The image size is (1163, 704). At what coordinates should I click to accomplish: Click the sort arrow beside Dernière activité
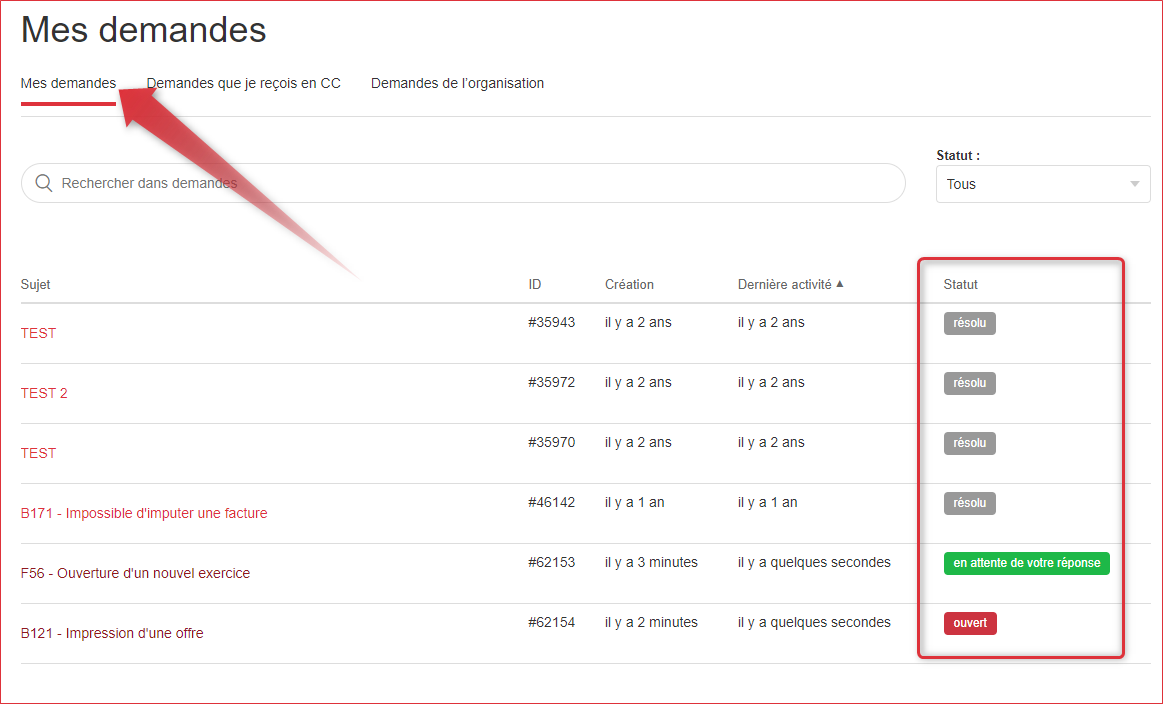(x=840, y=284)
